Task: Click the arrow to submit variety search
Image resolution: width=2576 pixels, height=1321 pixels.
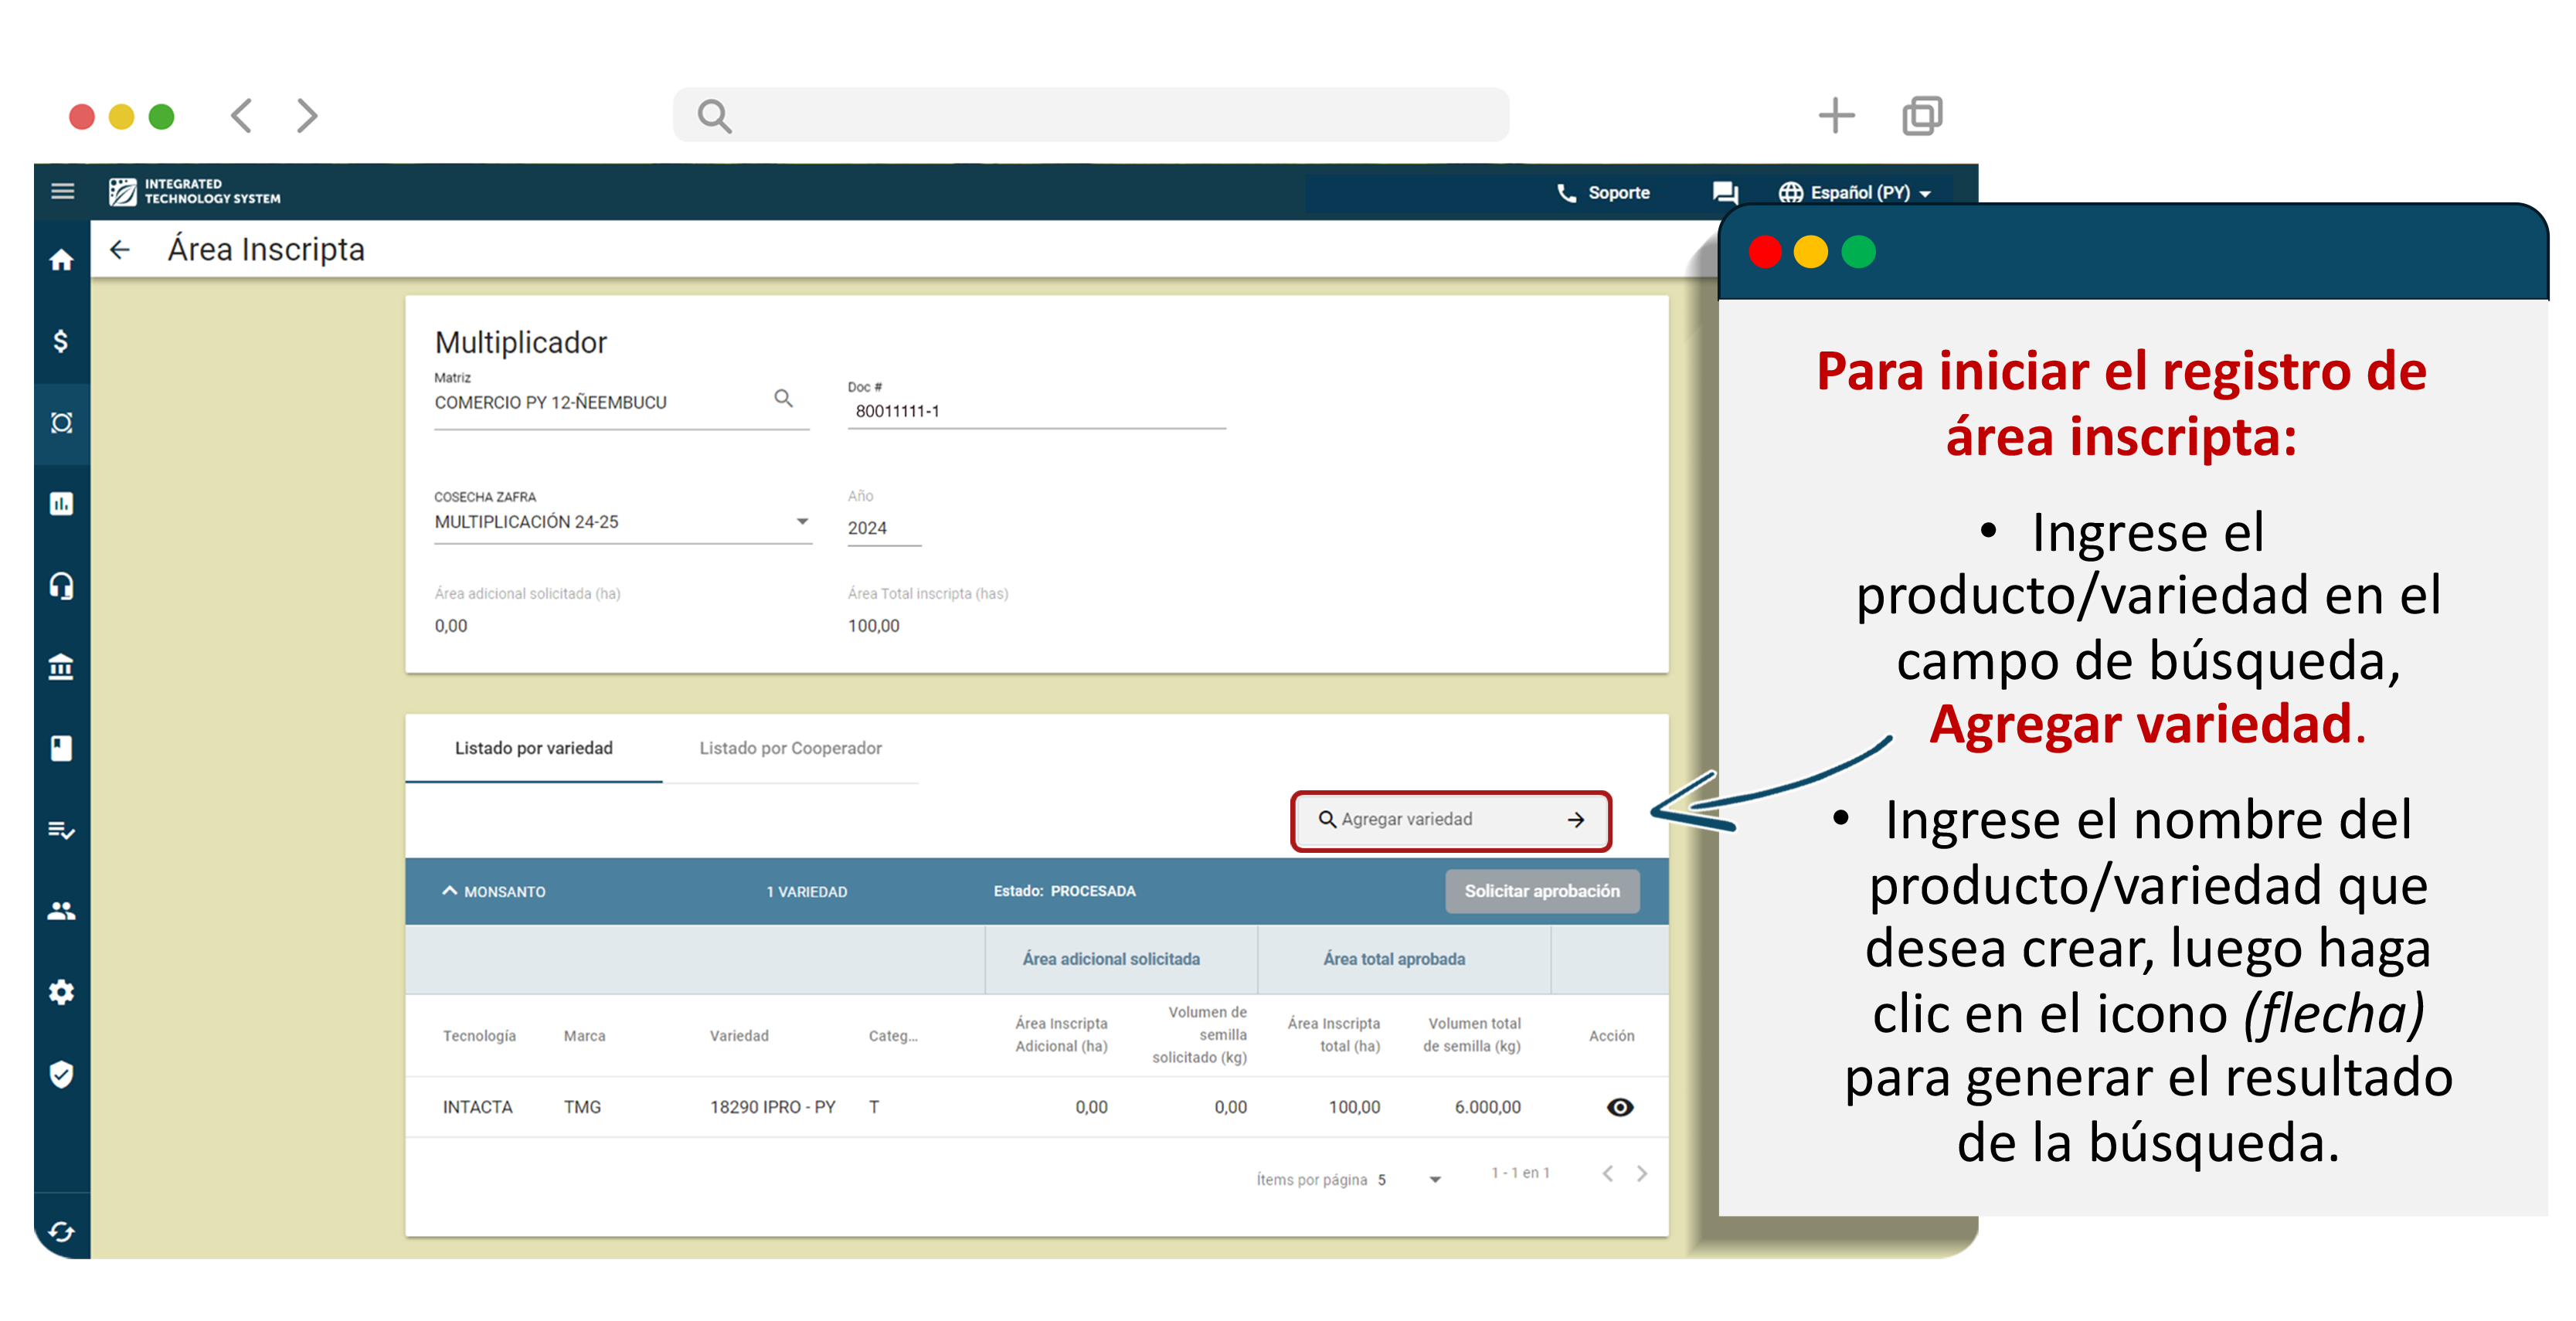Action: pyautogui.click(x=1576, y=820)
